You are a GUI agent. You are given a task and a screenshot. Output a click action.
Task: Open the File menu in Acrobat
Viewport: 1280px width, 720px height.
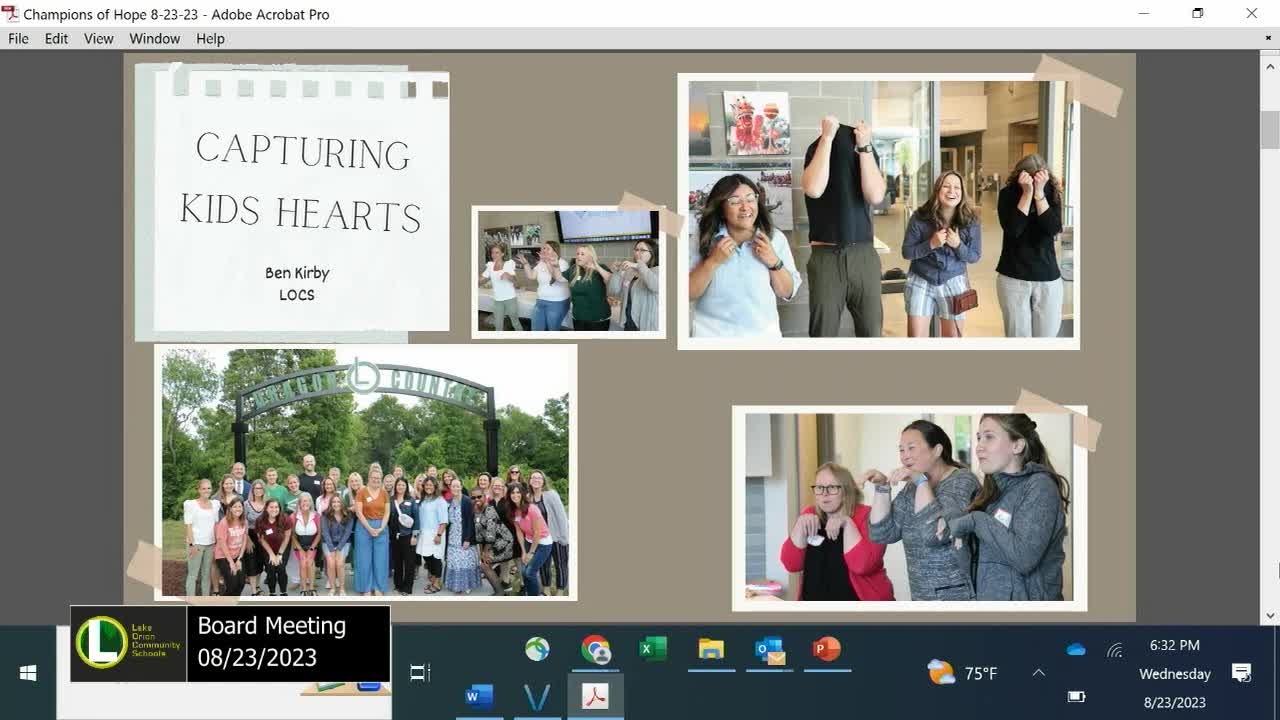coord(17,38)
